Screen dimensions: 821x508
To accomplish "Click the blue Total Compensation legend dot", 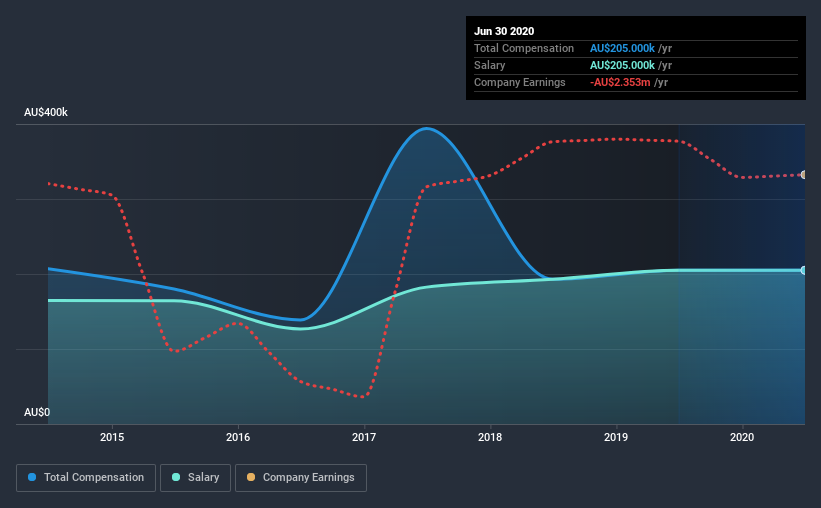I will pos(32,477).
